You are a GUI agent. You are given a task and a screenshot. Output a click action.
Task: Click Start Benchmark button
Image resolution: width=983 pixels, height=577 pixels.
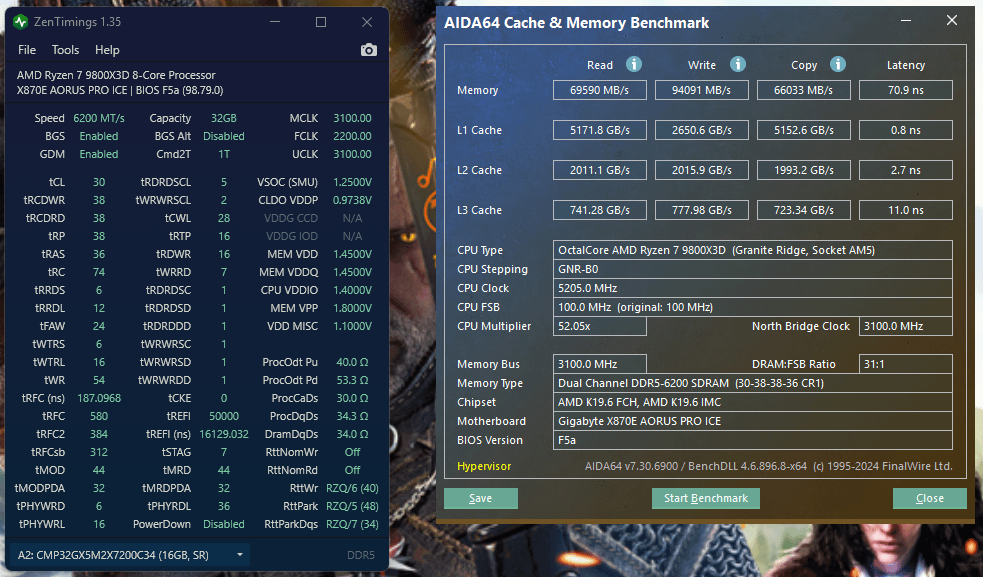[706, 499]
